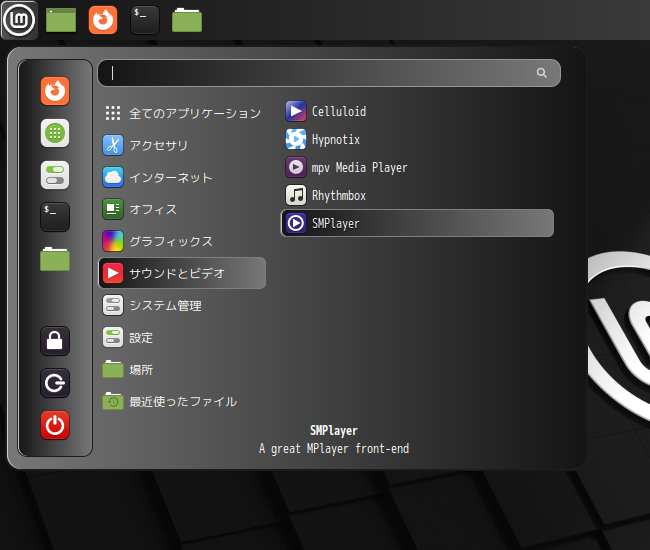
Task: Select サウンドとビデオ category
Action: click(182, 273)
